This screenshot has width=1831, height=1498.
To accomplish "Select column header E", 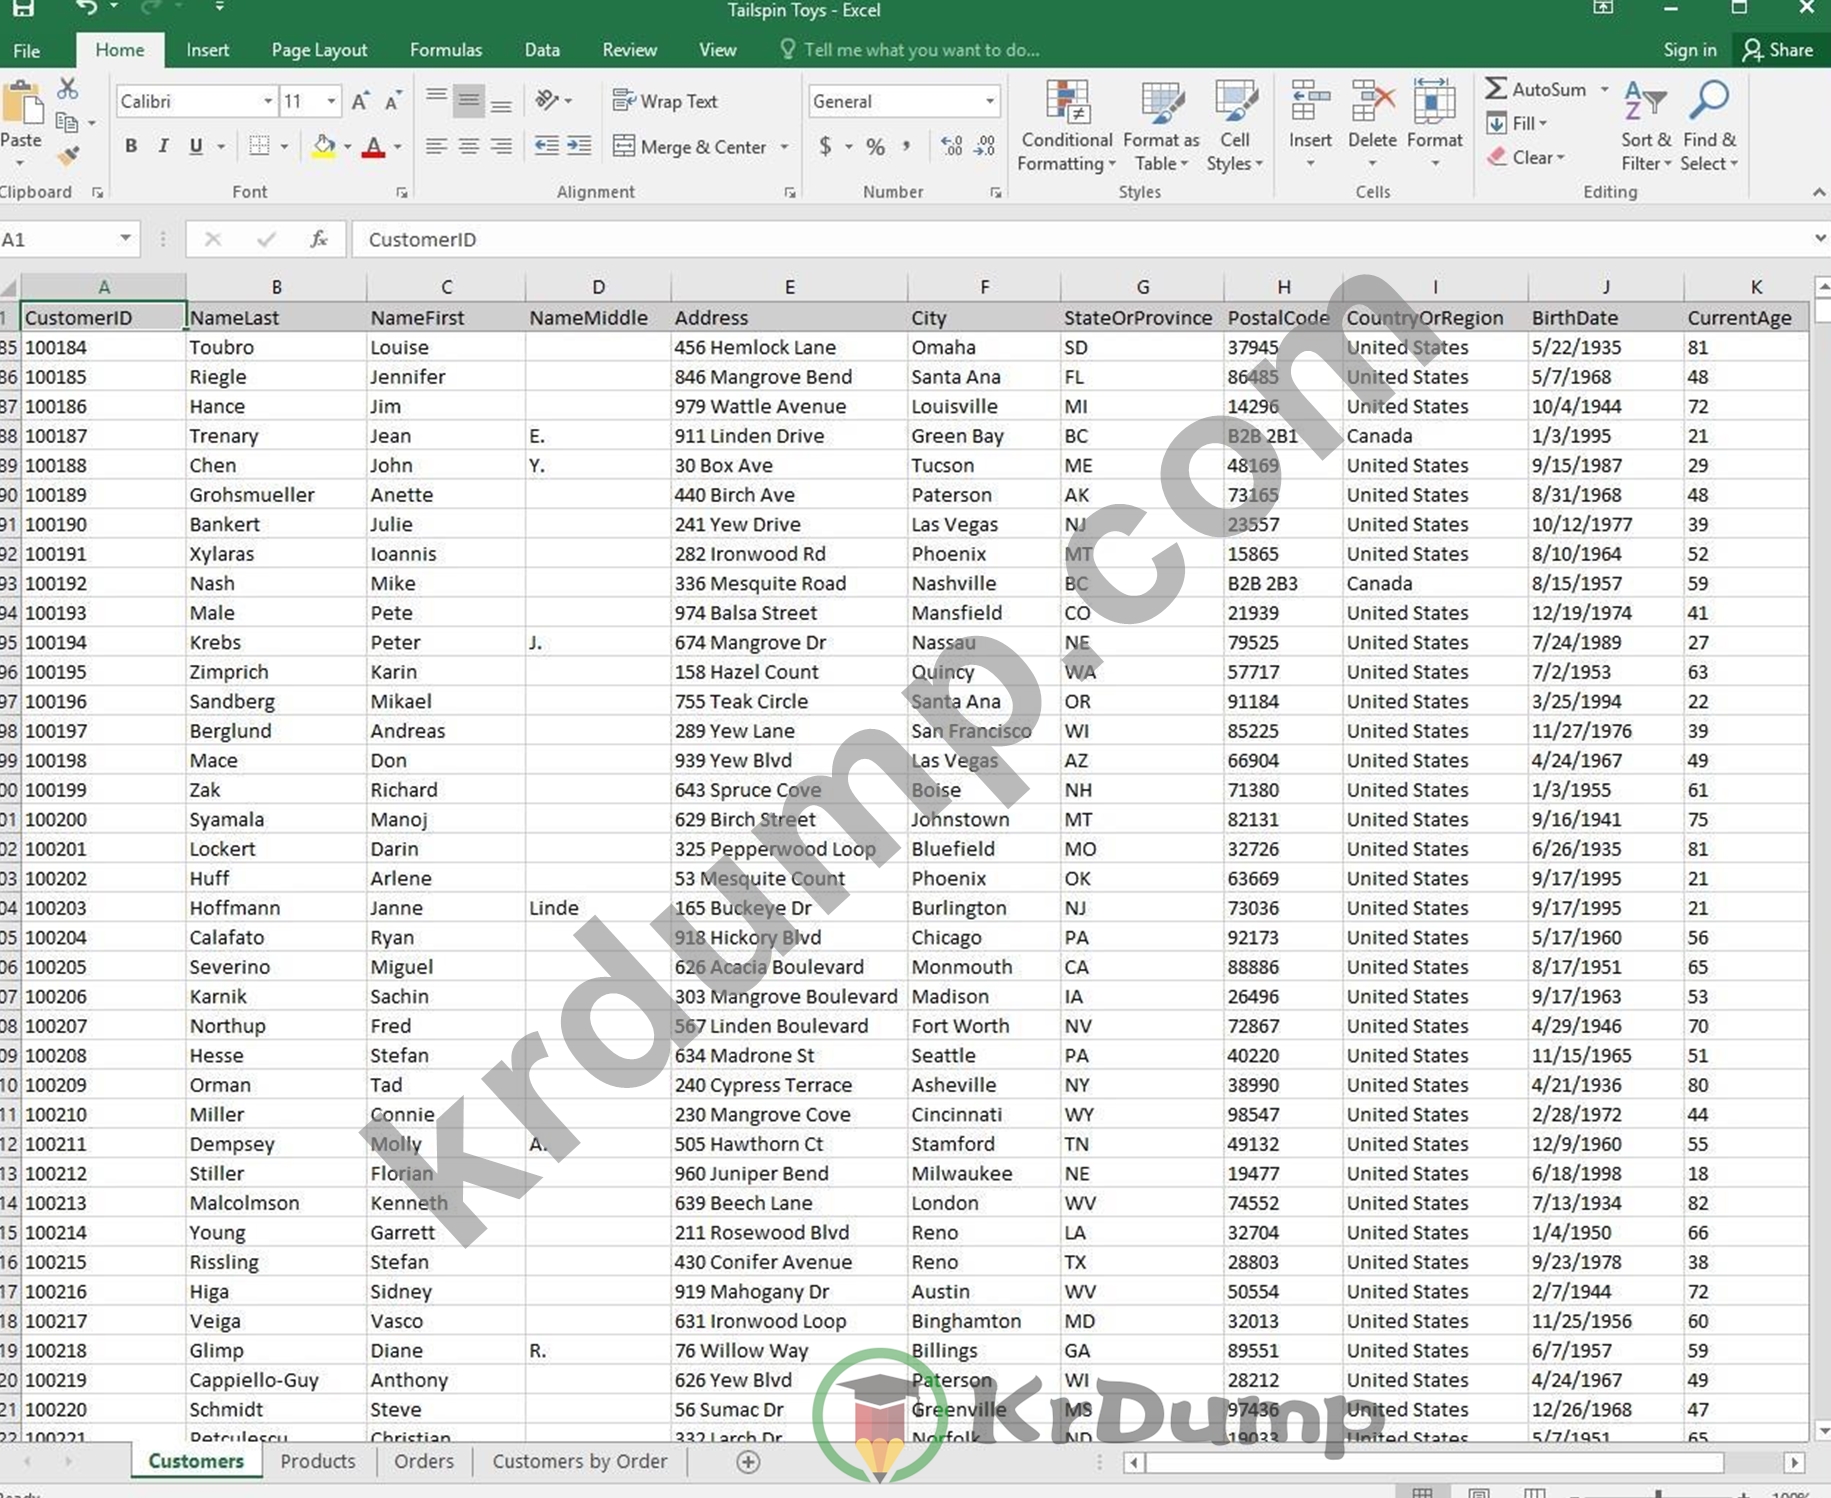I will tap(789, 287).
